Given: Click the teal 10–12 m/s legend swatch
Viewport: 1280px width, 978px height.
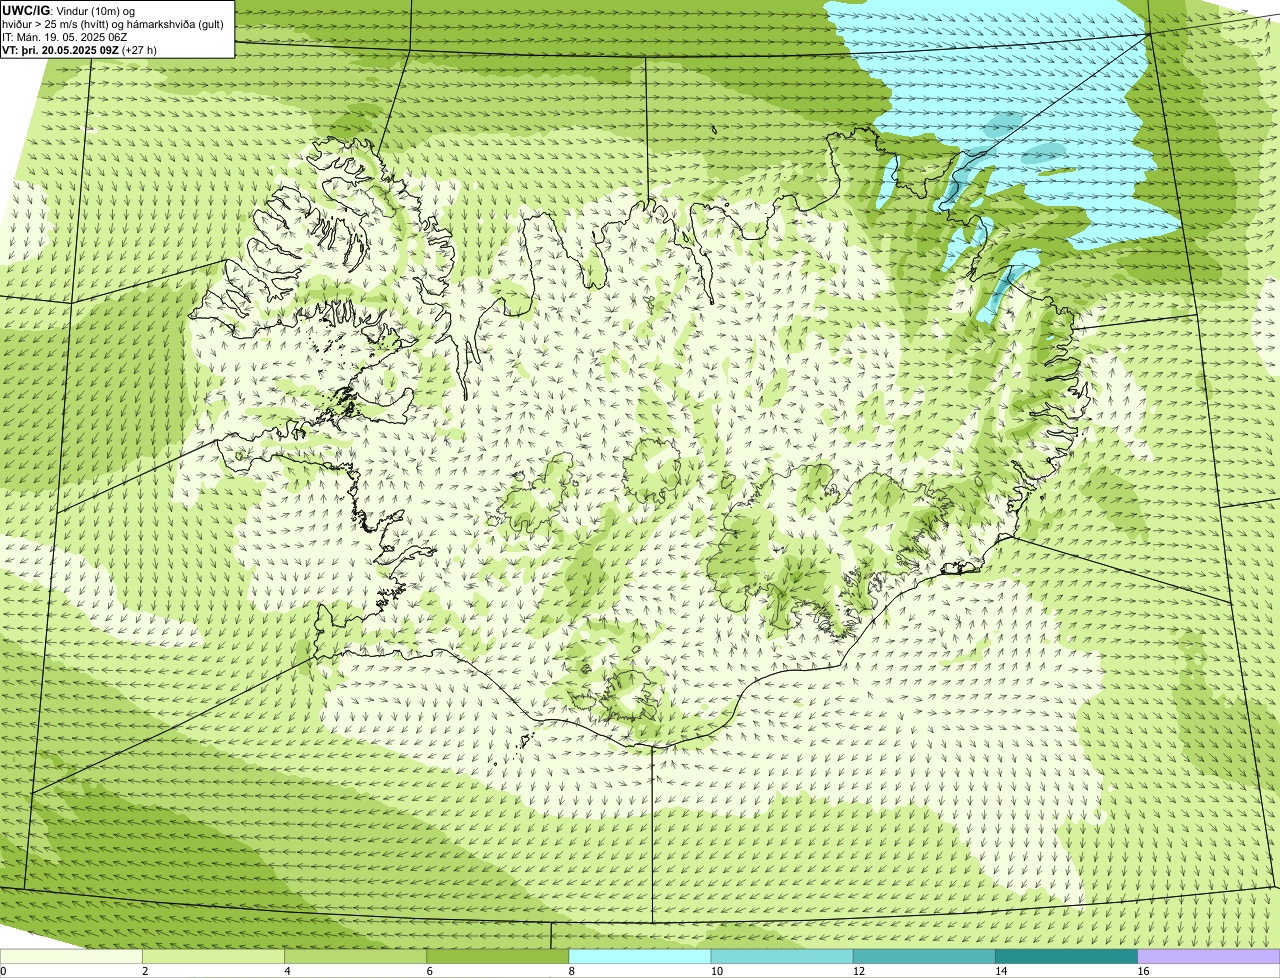Looking at the screenshot, I should click(x=783, y=957).
